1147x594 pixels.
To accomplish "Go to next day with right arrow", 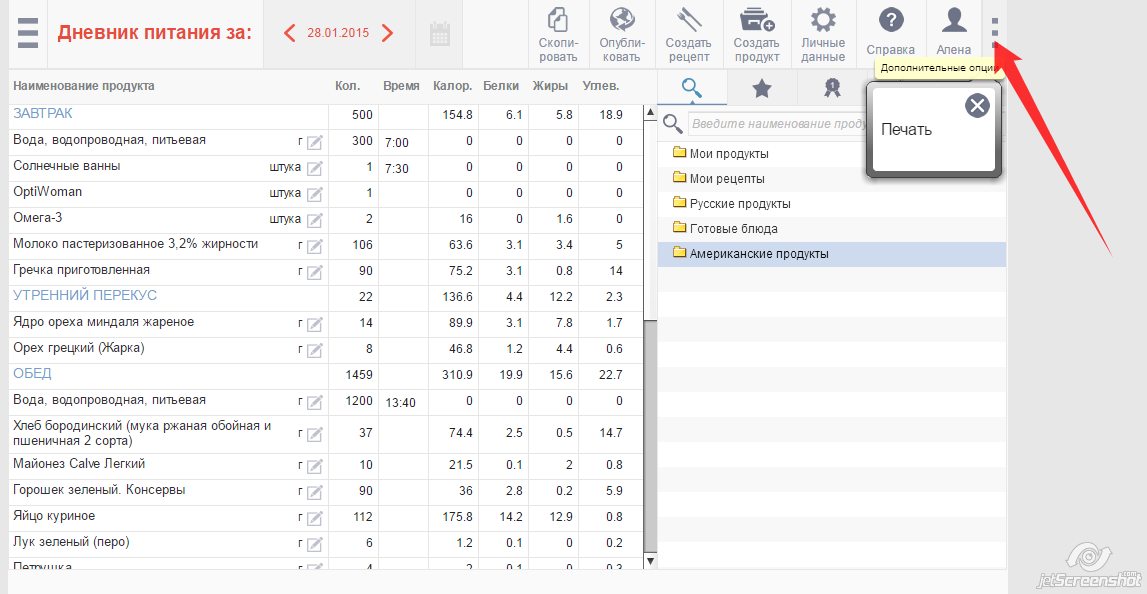I will pos(388,33).
